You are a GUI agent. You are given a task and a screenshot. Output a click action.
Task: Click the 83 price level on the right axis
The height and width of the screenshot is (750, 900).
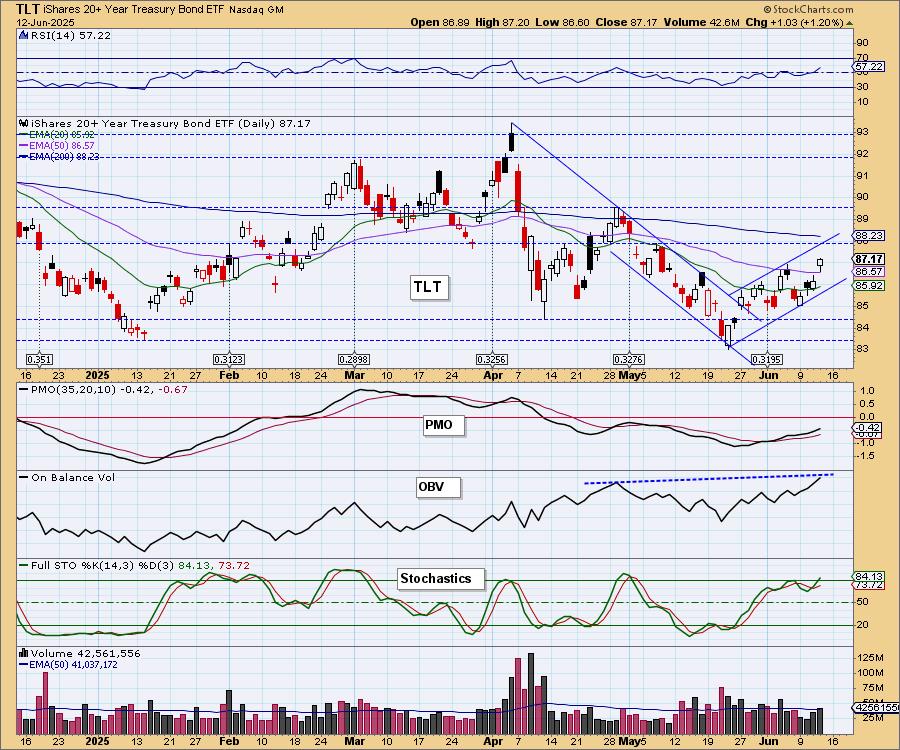(863, 349)
